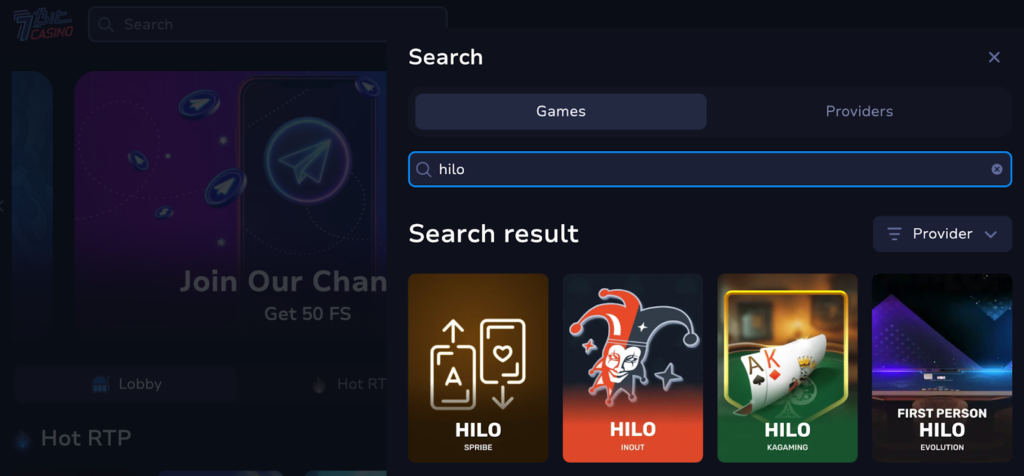
Task: Click the Join Our Channel banner
Action: [231, 204]
